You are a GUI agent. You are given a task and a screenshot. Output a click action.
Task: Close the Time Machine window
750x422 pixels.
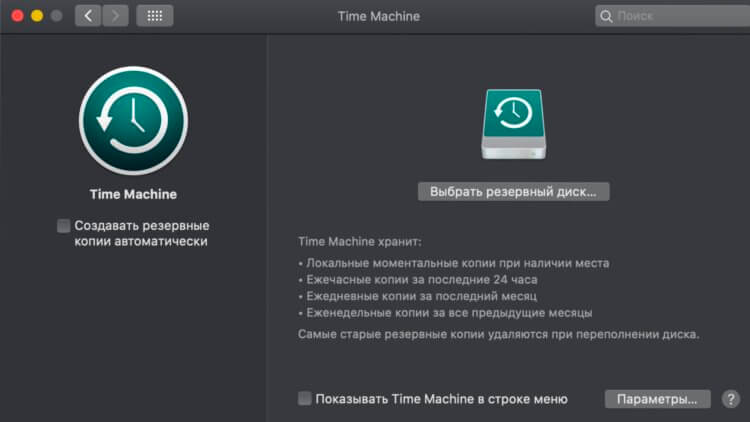coord(17,16)
